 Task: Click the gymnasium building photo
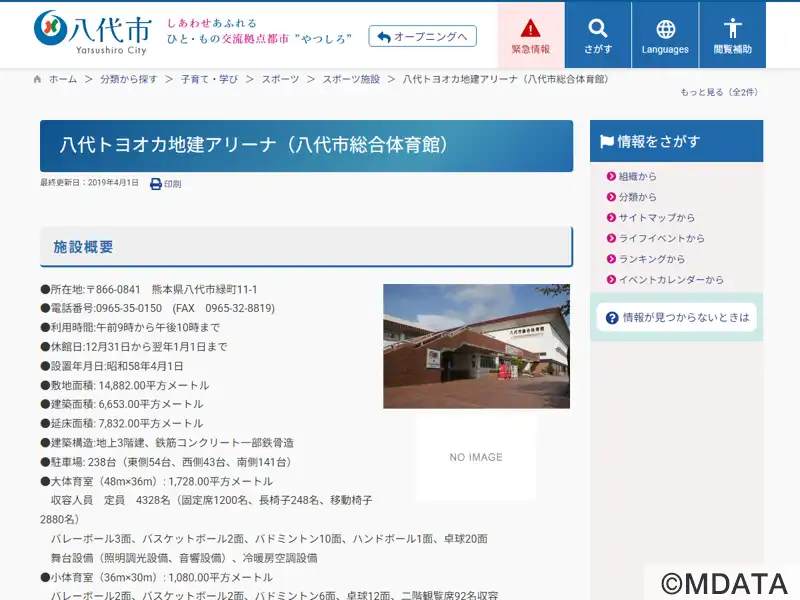[477, 346]
